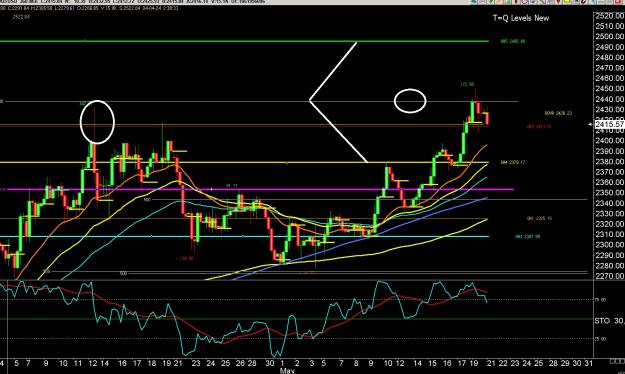
Task: Click the 2320.00 price axis label
Action: pyautogui.click(x=609, y=224)
